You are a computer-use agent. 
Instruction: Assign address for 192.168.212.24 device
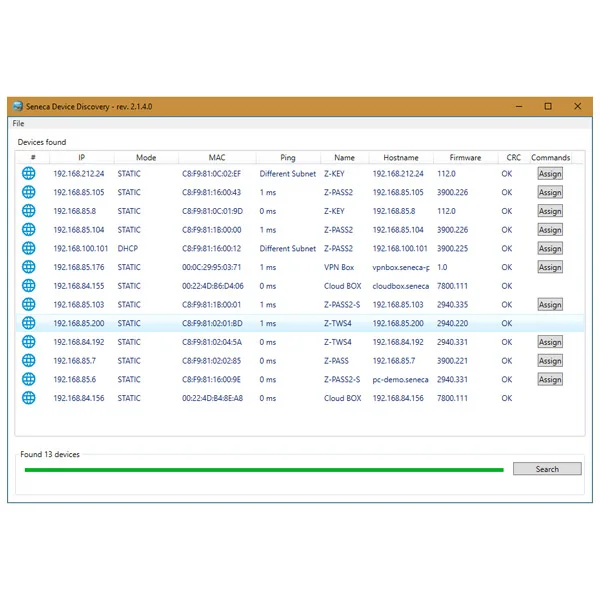point(550,174)
